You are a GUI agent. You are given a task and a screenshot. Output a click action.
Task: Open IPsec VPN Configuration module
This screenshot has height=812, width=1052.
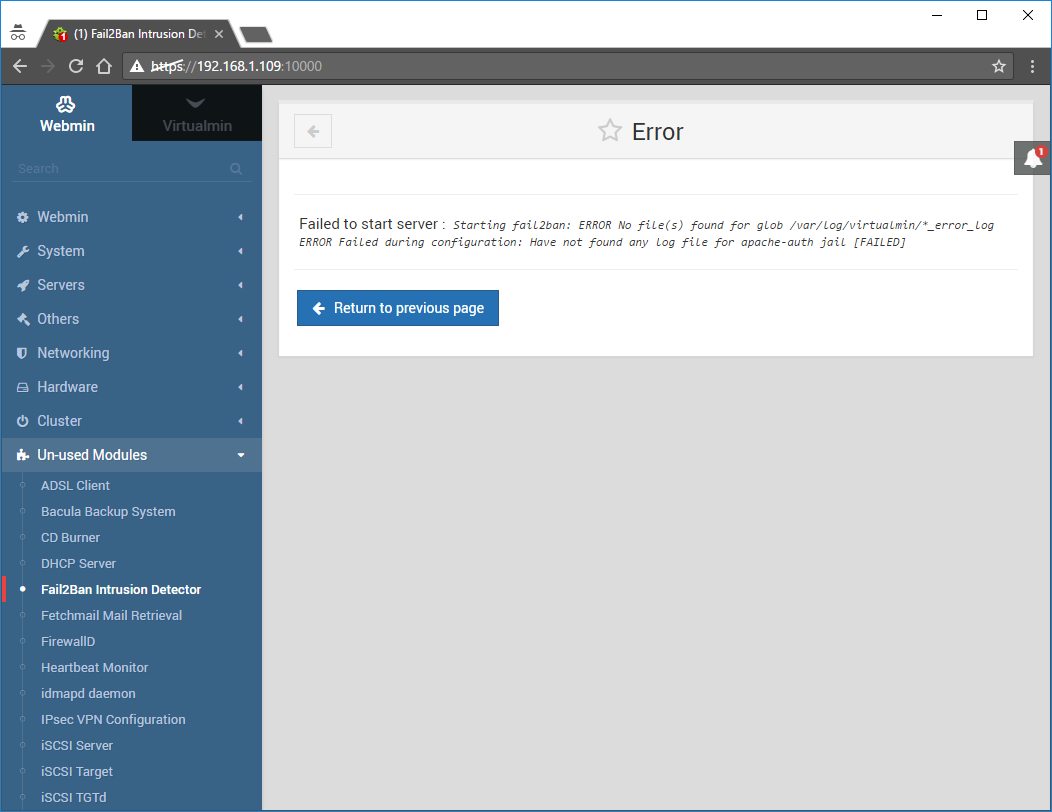[113, 719]
